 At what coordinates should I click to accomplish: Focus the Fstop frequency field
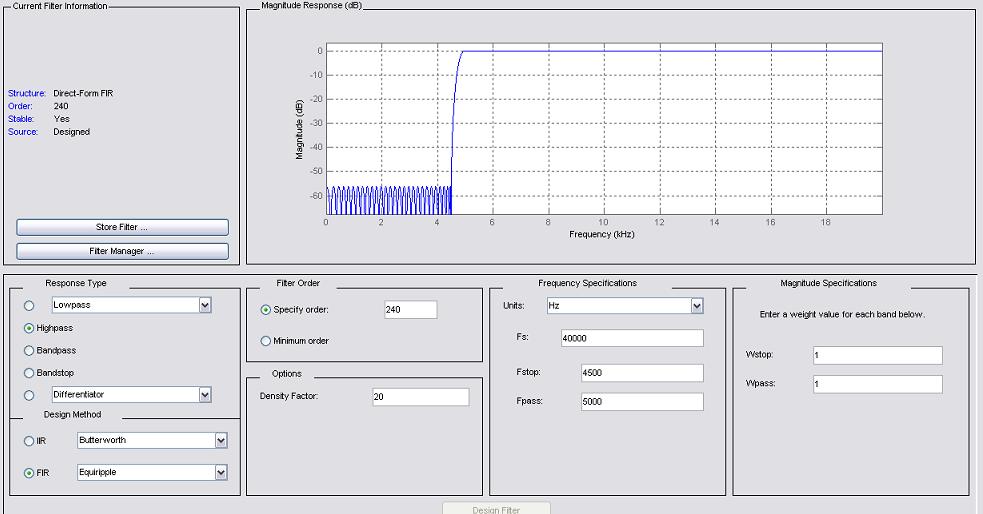pyautogui.click(x=641, y=373)
